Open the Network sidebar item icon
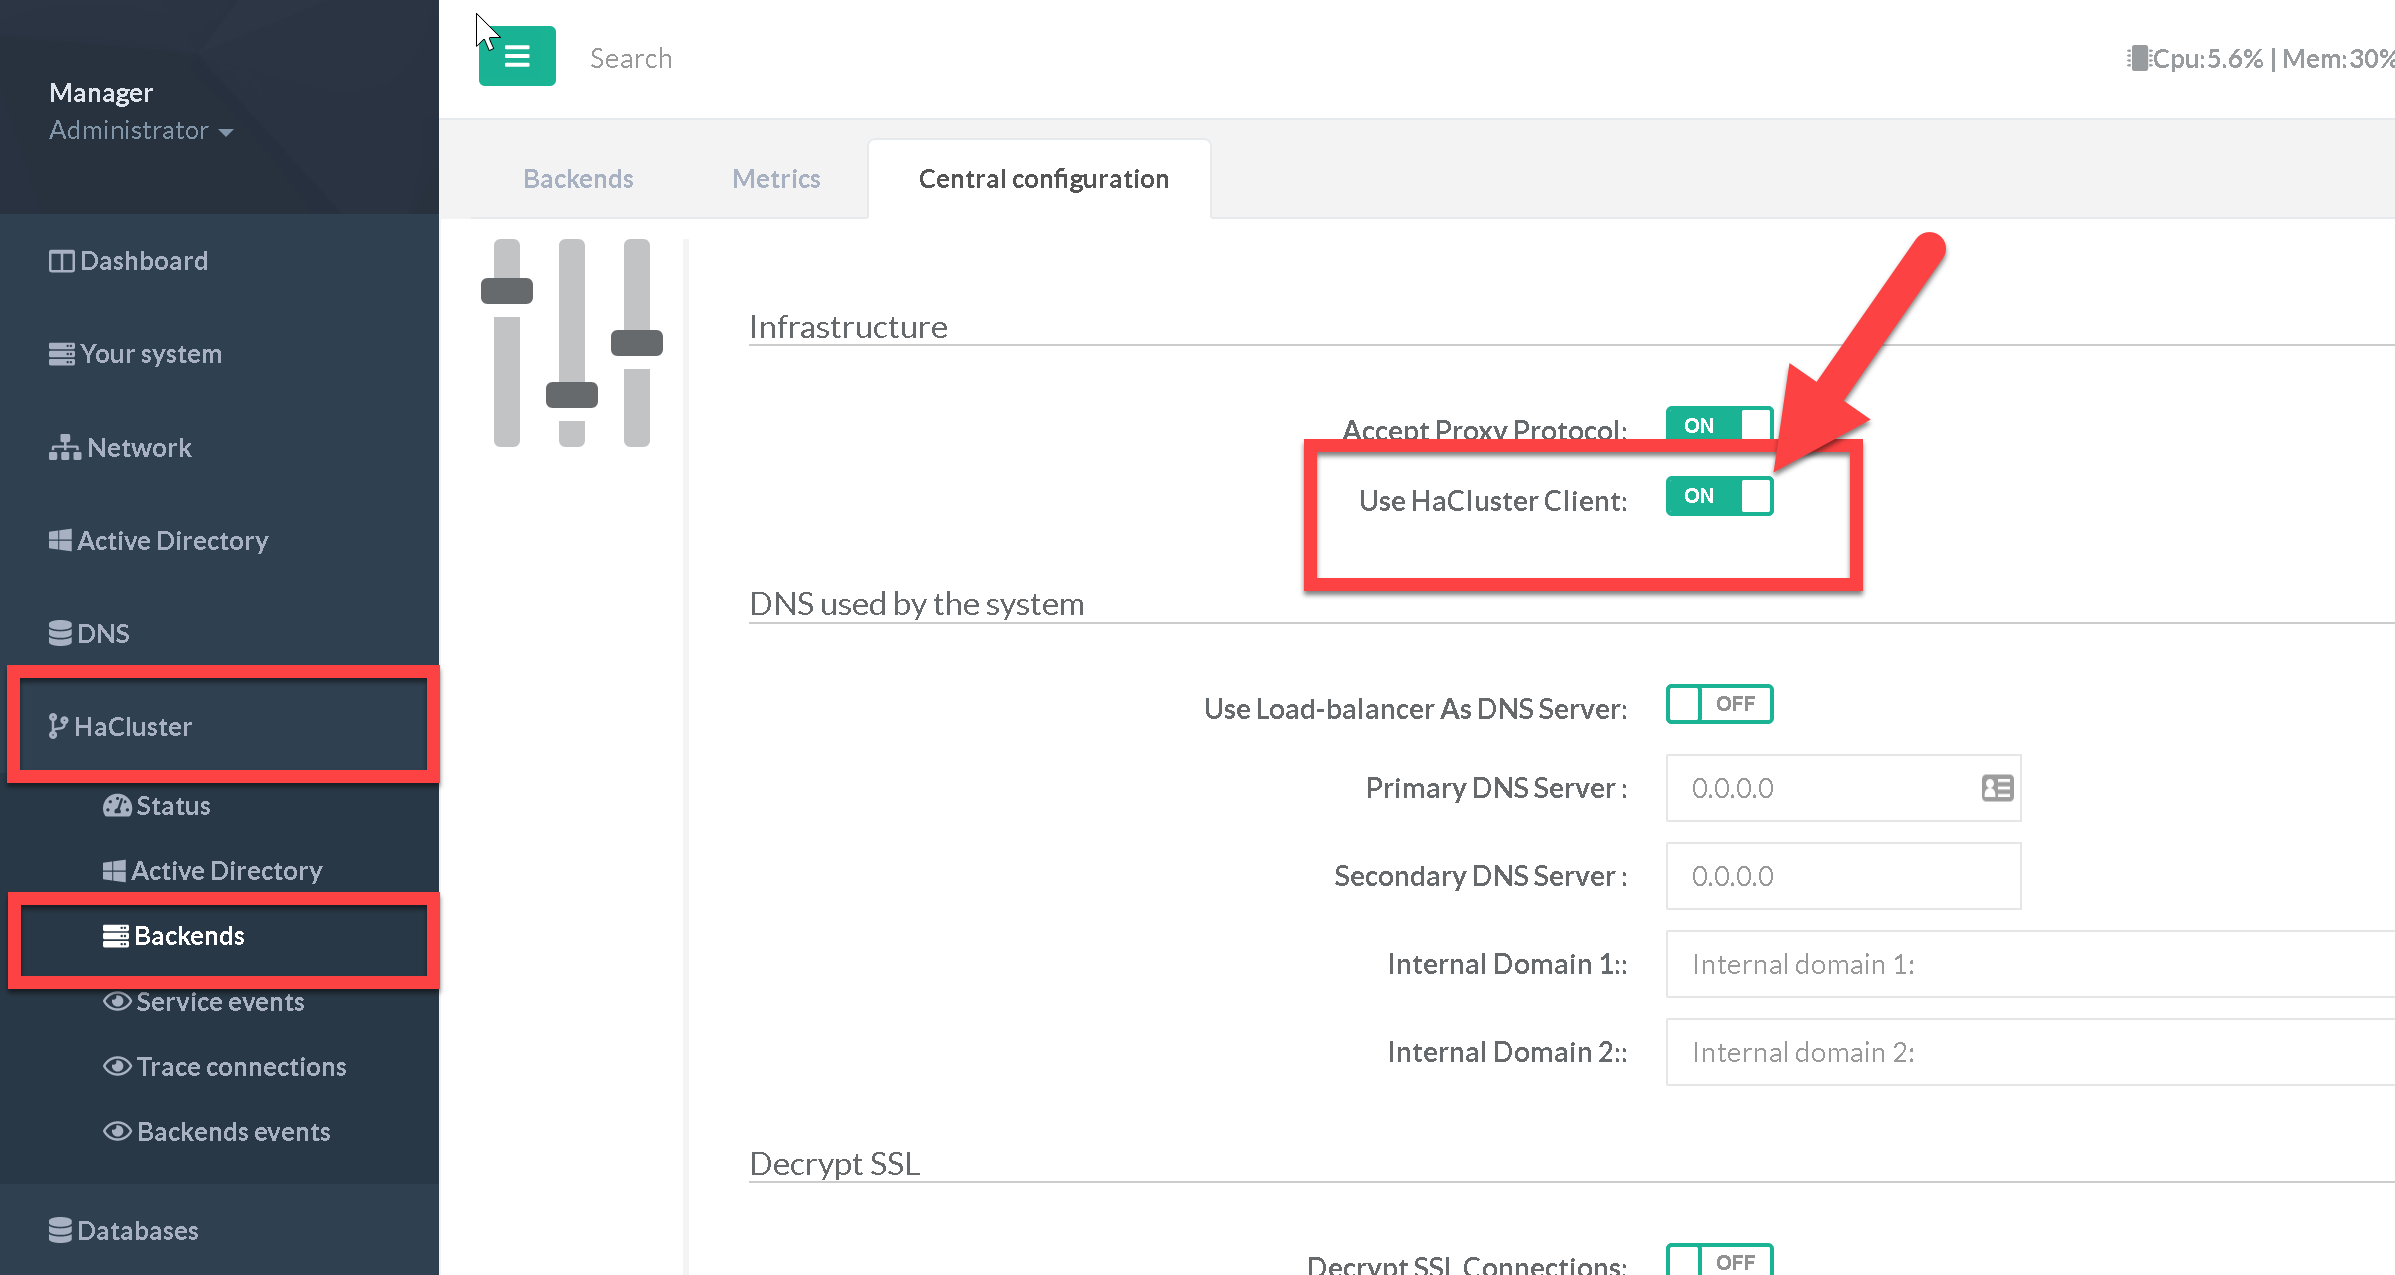 (x=65, y=448)
